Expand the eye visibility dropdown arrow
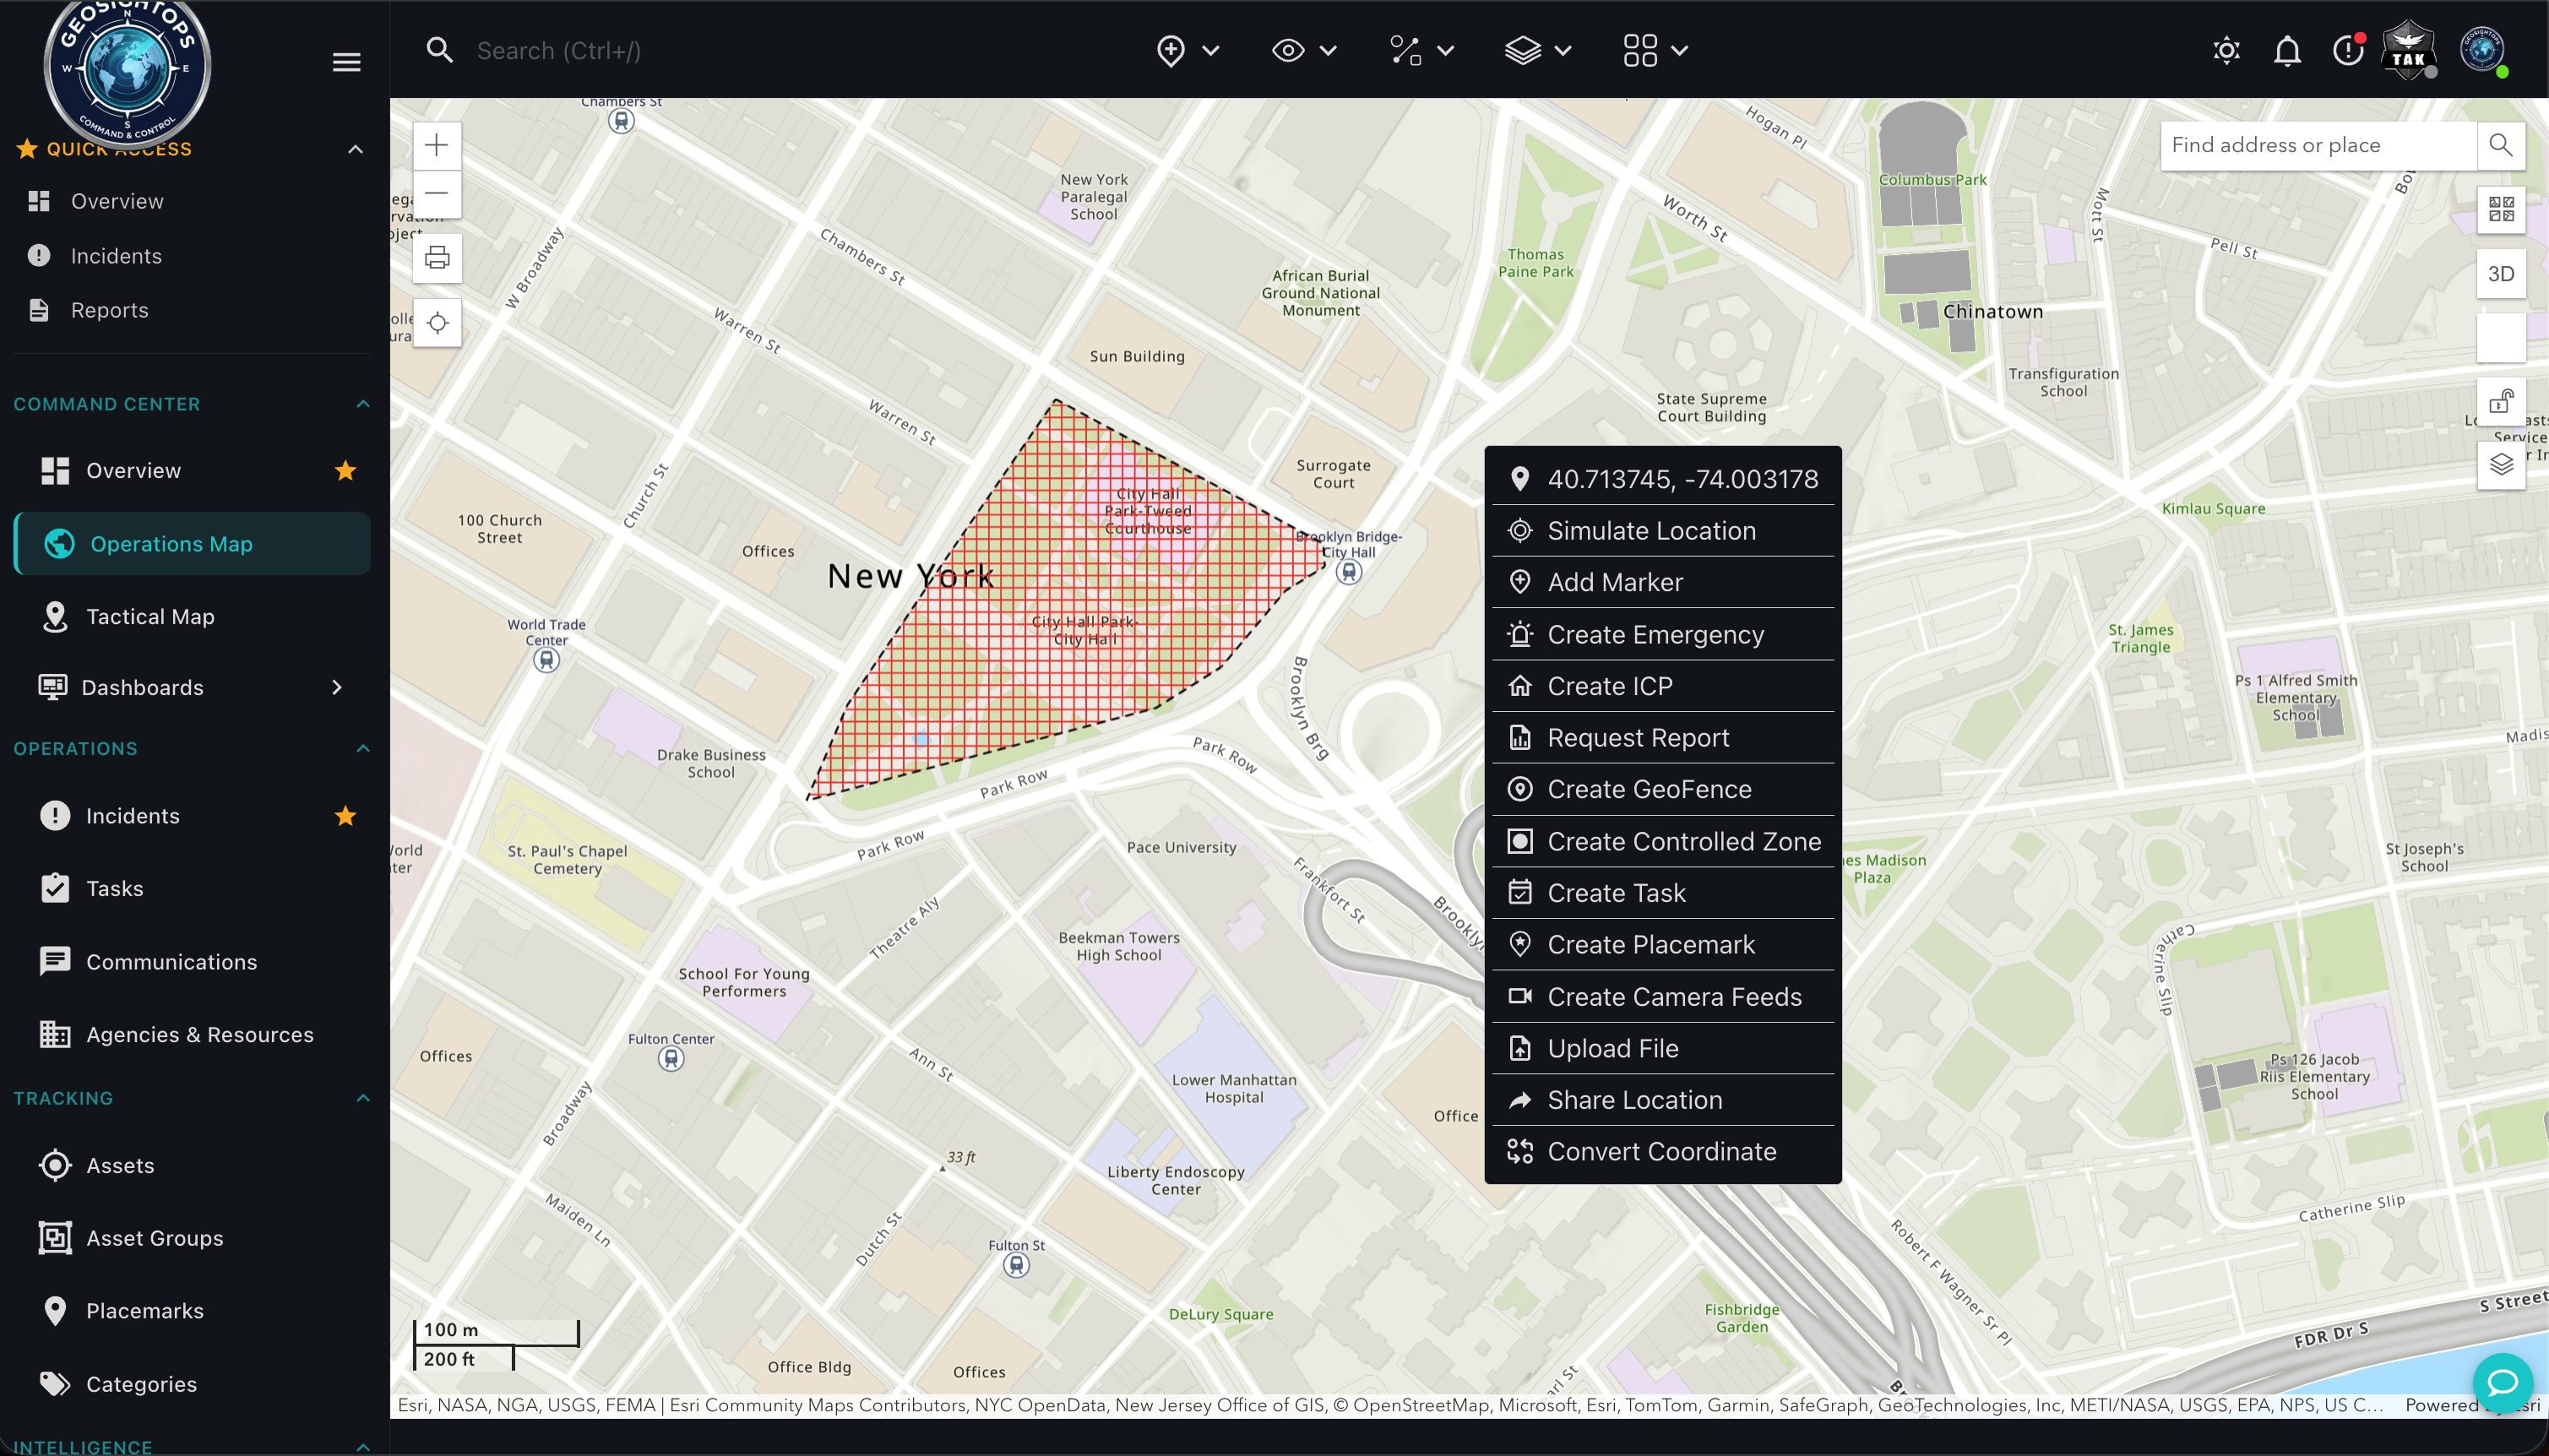The image size is (2549, 1456). click(1328, 51)
